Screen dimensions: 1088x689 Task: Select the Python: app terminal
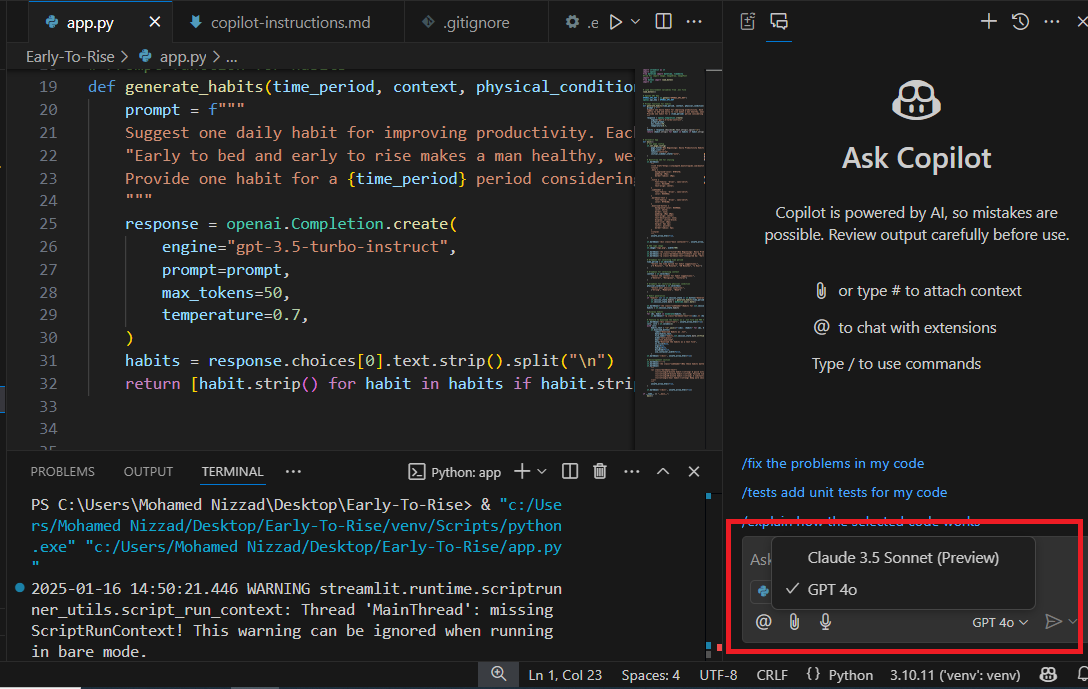point(455,473)
